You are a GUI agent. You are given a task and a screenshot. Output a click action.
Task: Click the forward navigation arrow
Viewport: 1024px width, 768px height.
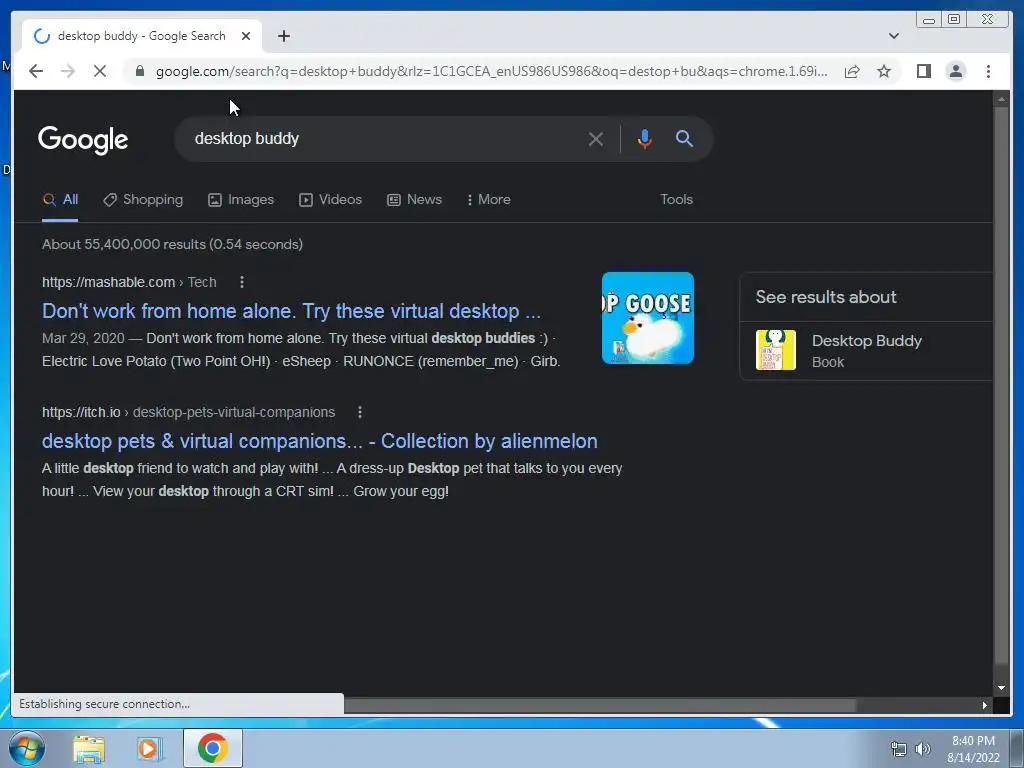point(68,71)
